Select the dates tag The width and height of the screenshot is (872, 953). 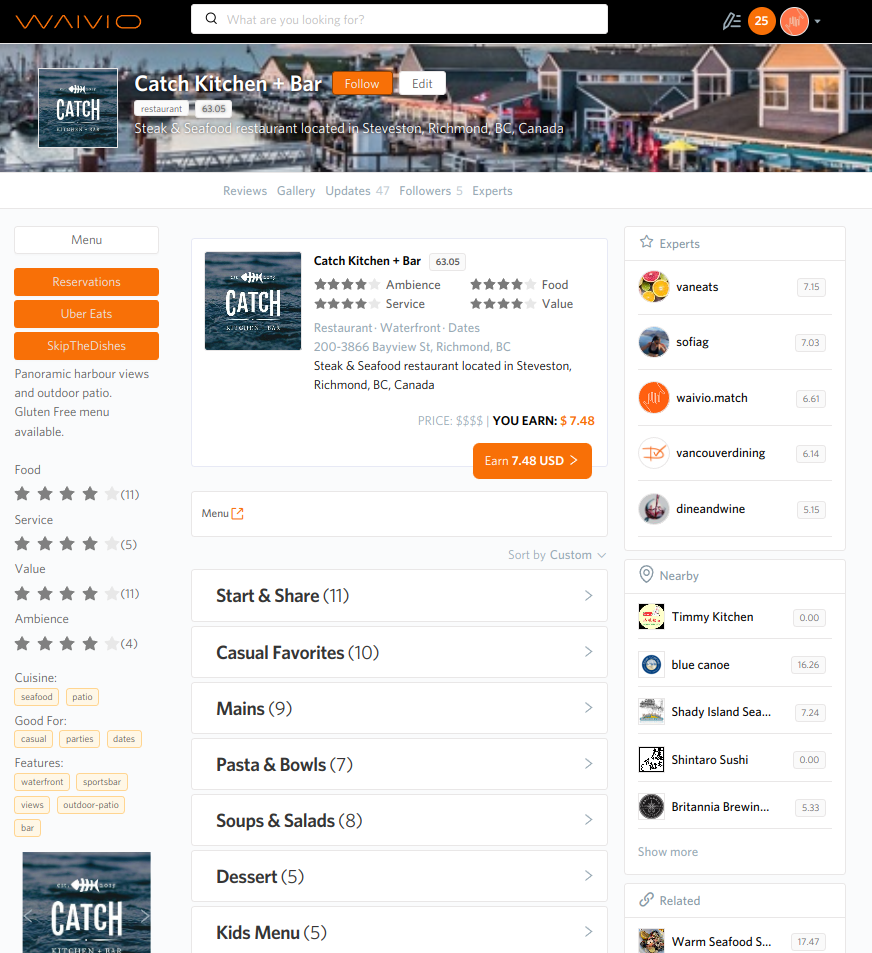coord(124,739)
